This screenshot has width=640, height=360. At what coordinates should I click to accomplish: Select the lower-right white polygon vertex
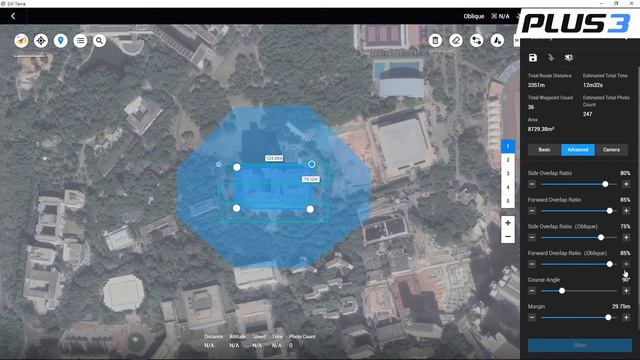click(x=310, y=209)
